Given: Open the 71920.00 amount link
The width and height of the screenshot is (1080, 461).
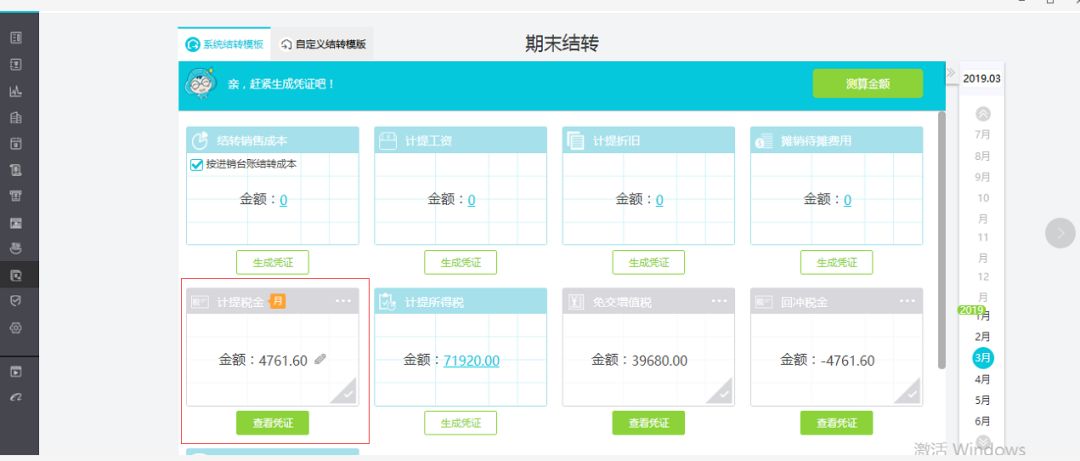Looking at the screenshot, I should click(x=472, y=360).
